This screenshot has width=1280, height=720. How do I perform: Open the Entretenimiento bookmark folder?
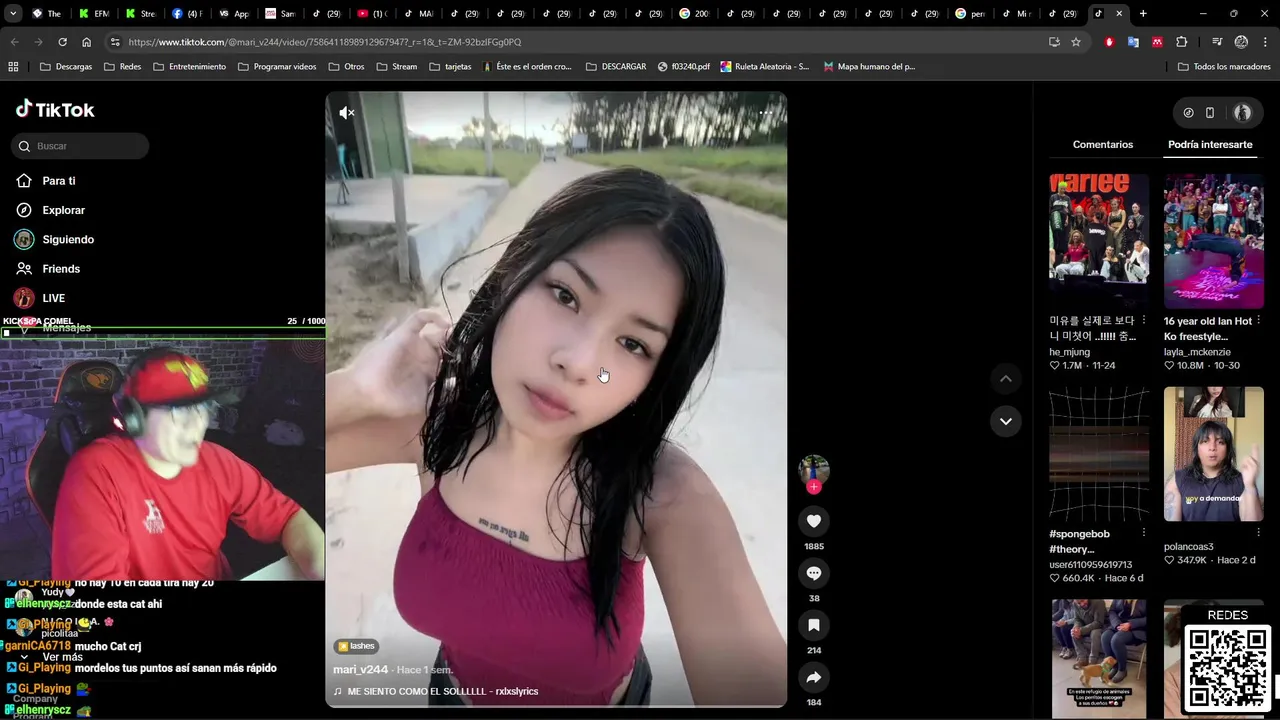[189, 67]
